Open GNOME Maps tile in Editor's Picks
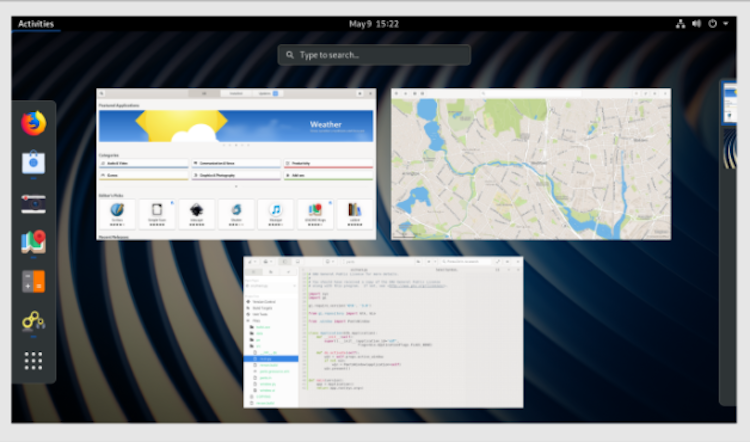This screenshot has height=442, width=750. [315, 214]
